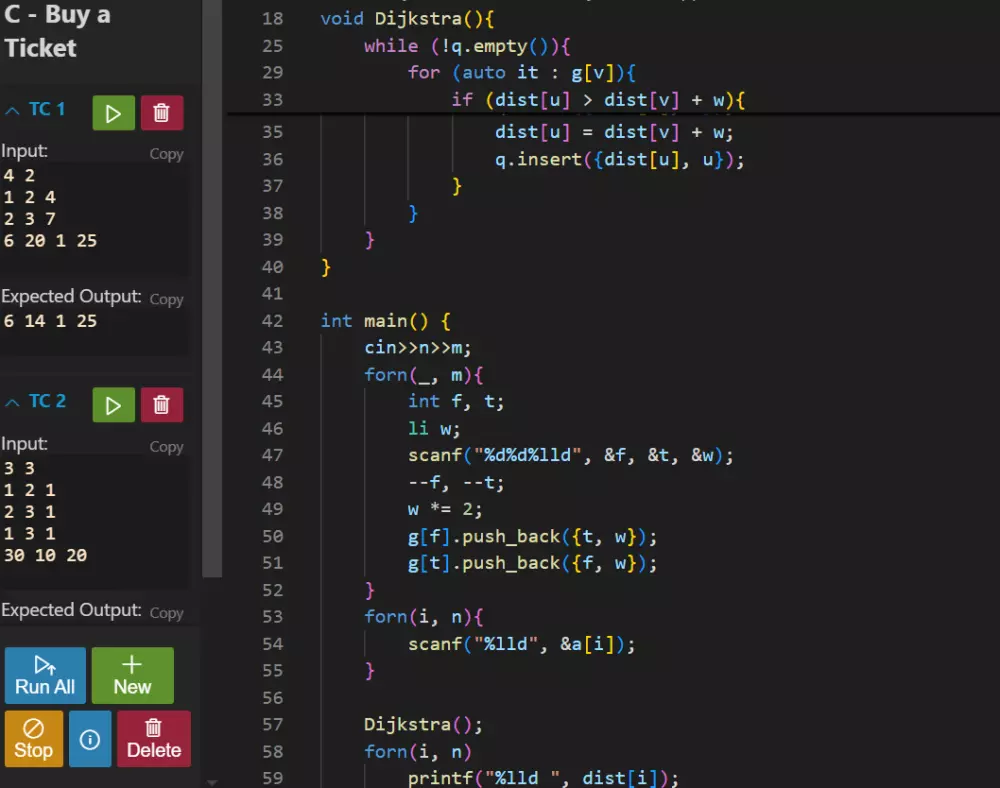
Task: Click the plus icon on New button
Action: click(x=132, y=663)
